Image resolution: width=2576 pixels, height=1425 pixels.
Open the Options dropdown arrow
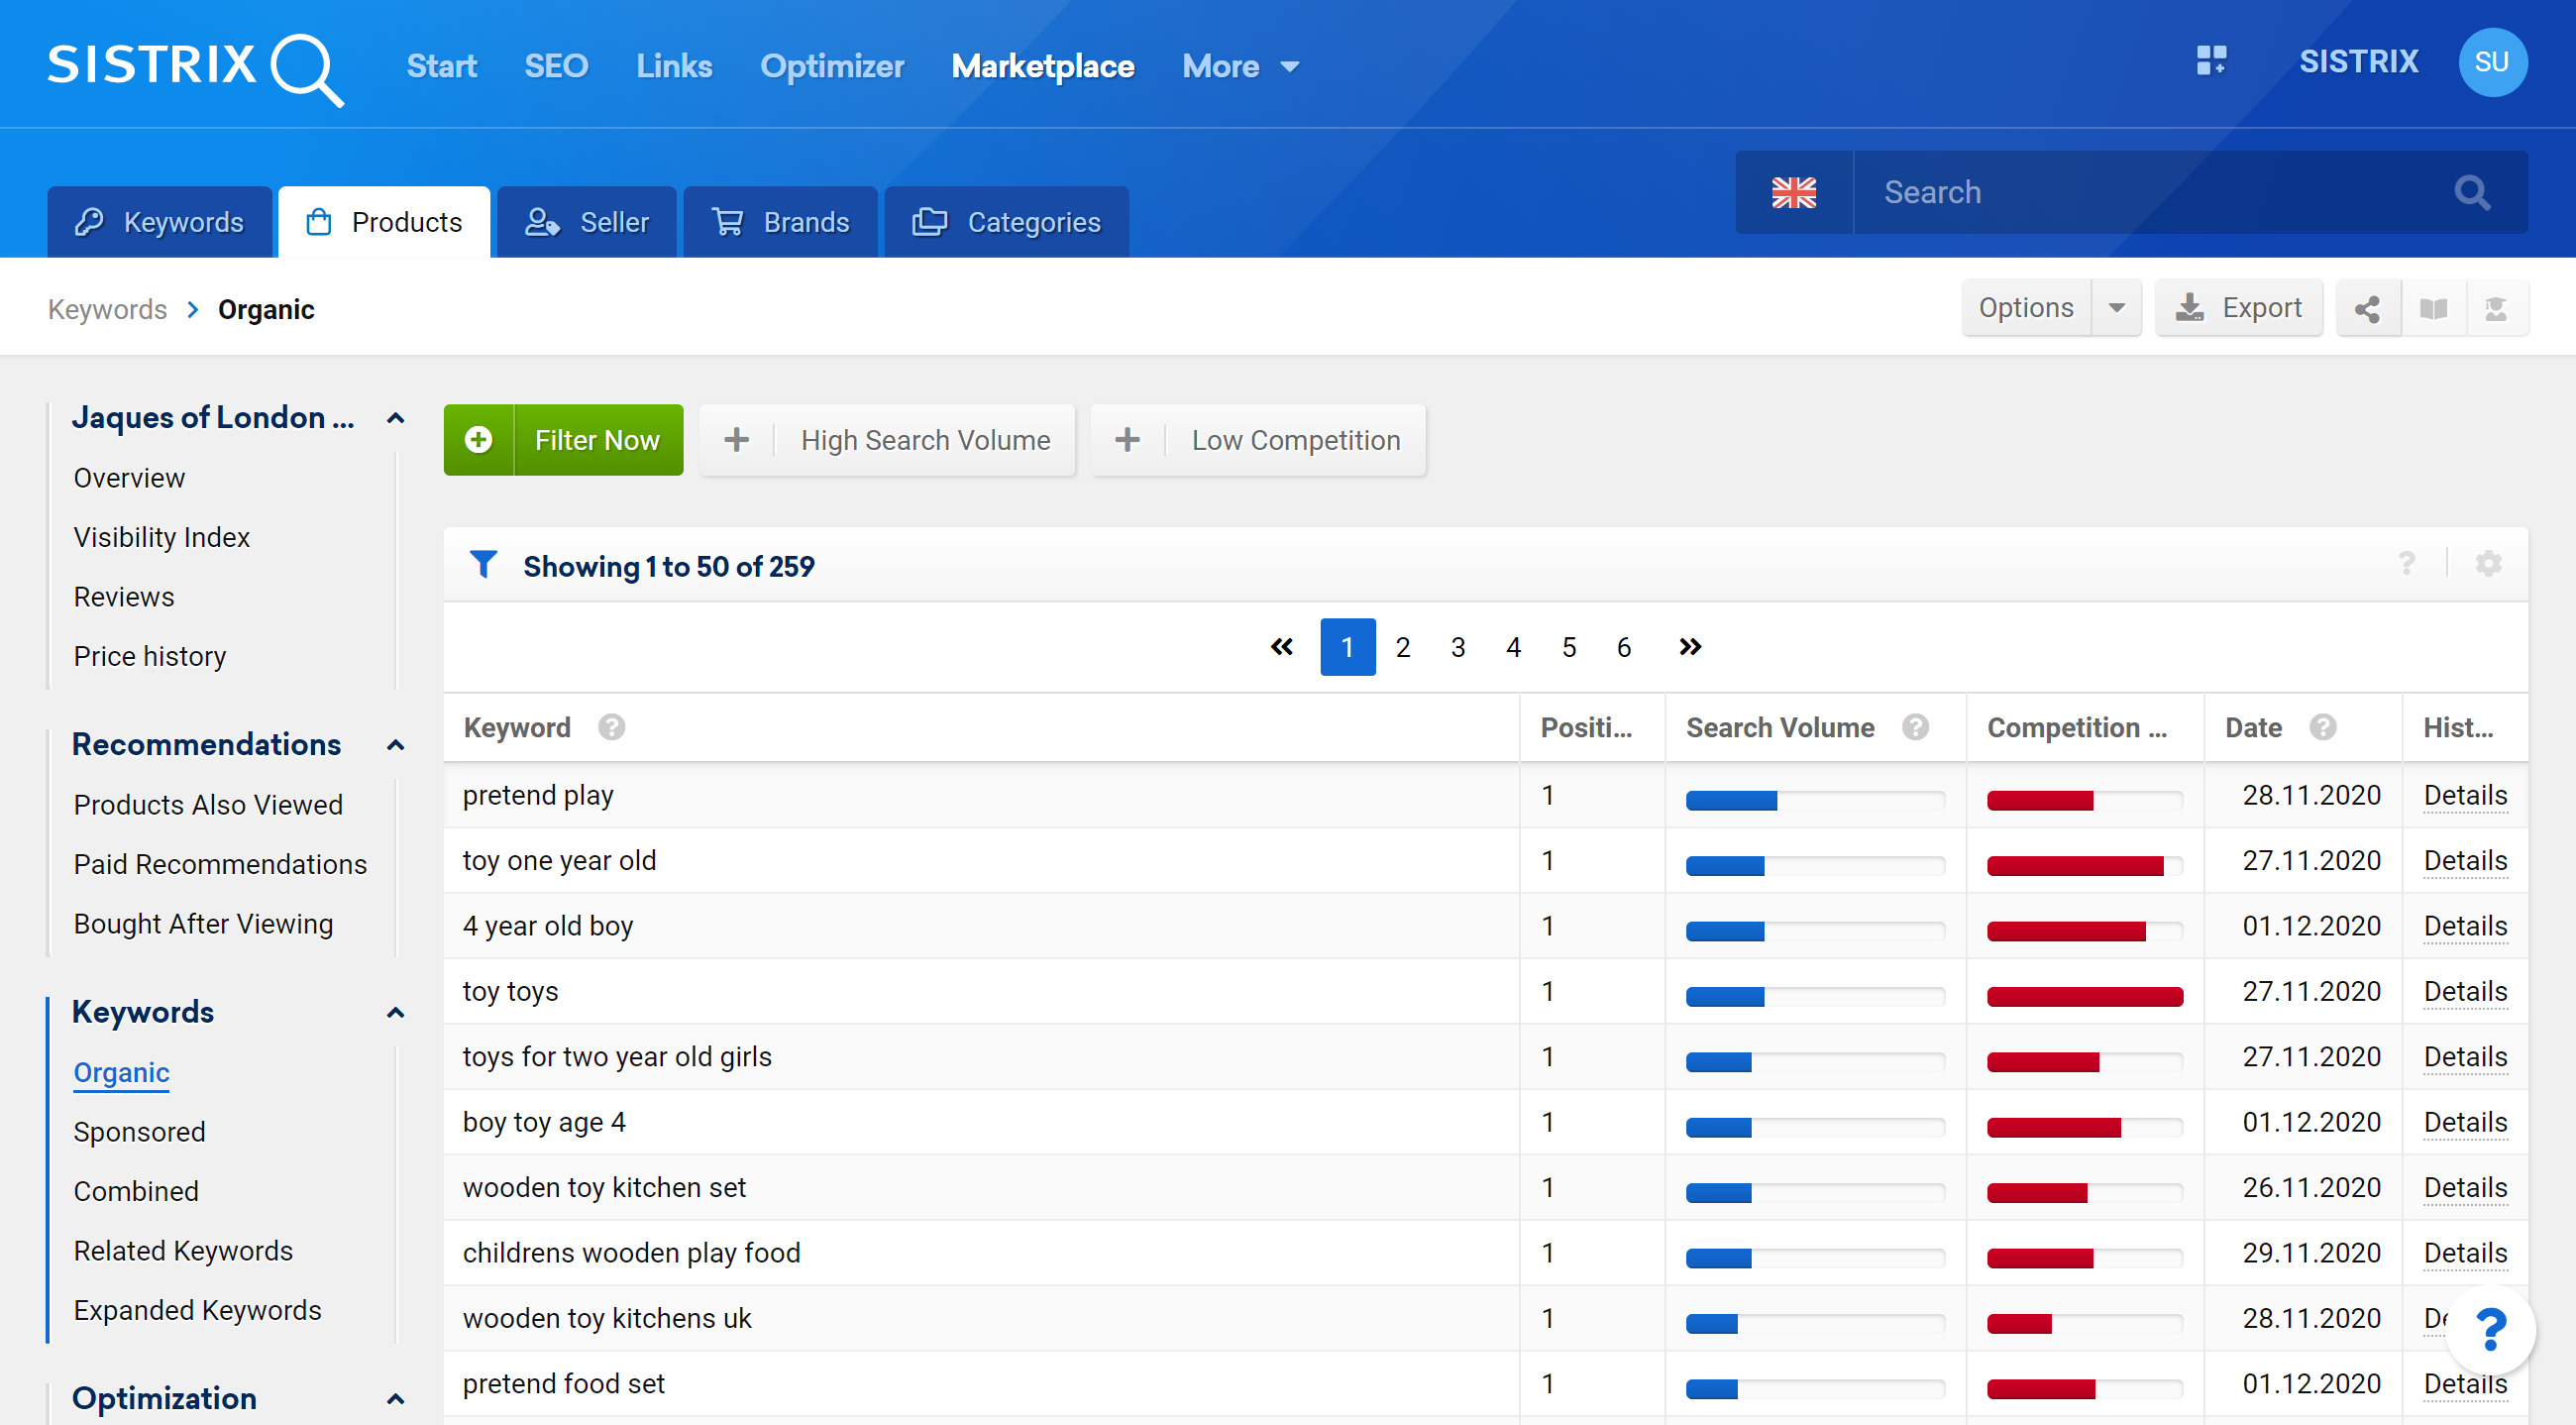pyautogui.click(x=2116, y=308)
